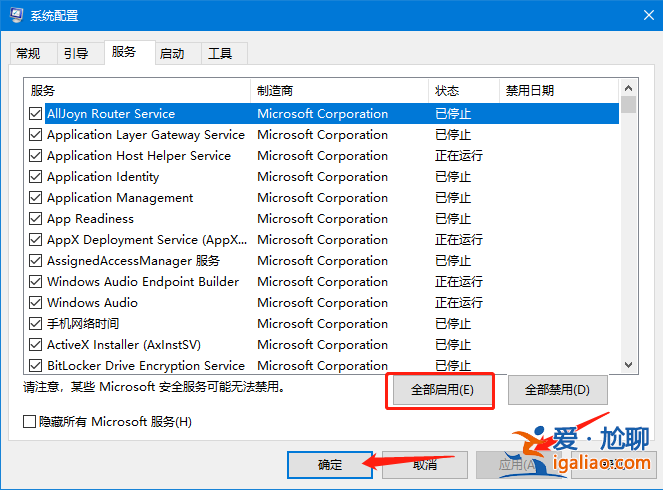
Task: Click the Application Identity service name
Action: coord(103,176)
